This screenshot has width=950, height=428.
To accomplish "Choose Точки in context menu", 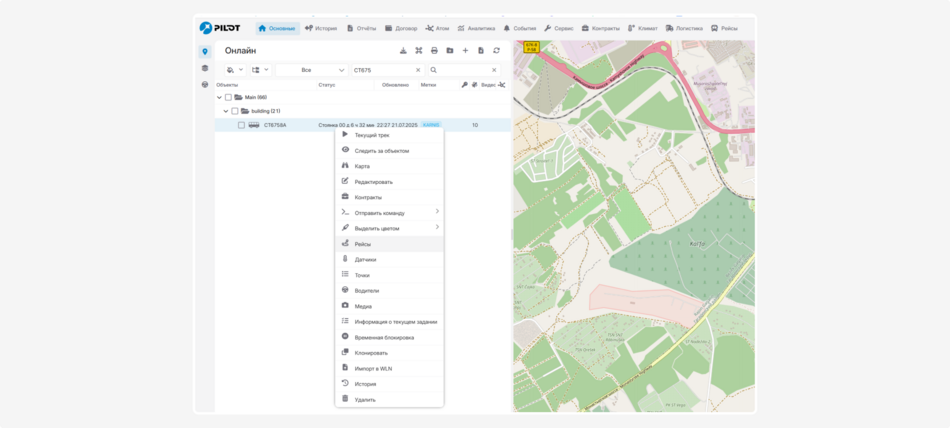I will 390,275.
